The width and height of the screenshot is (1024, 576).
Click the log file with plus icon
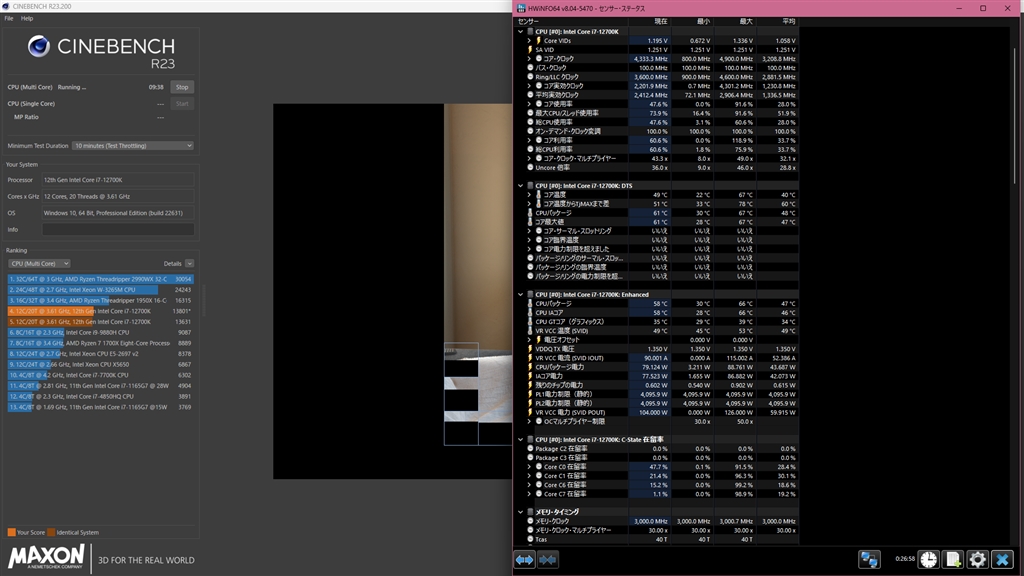point(953,559)
